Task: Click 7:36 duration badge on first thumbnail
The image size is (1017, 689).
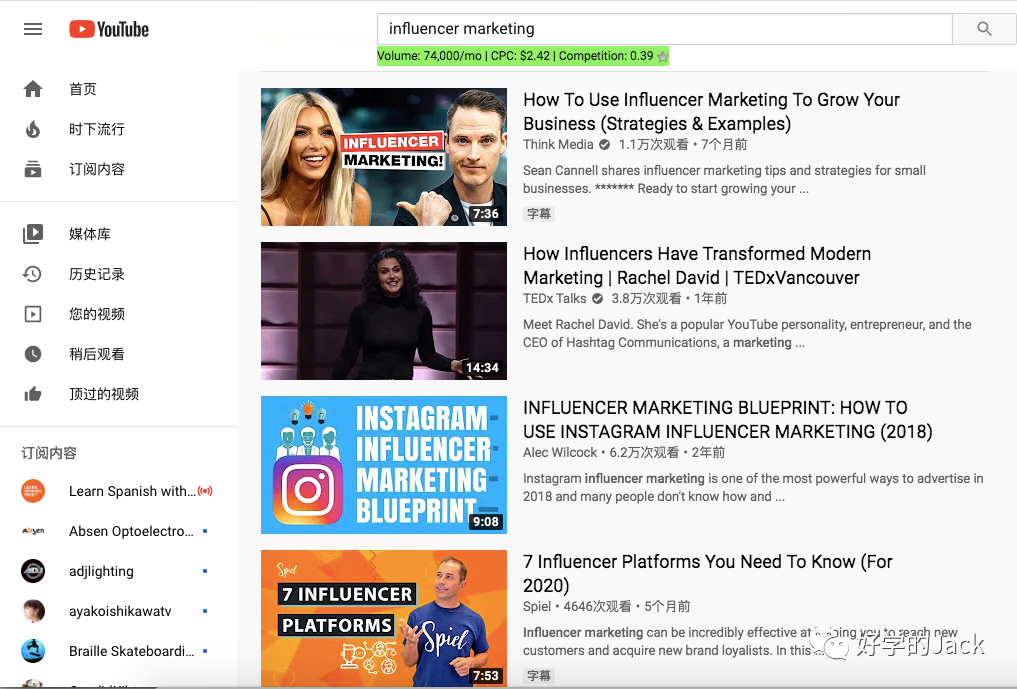Action: click(x=486, y=213)
